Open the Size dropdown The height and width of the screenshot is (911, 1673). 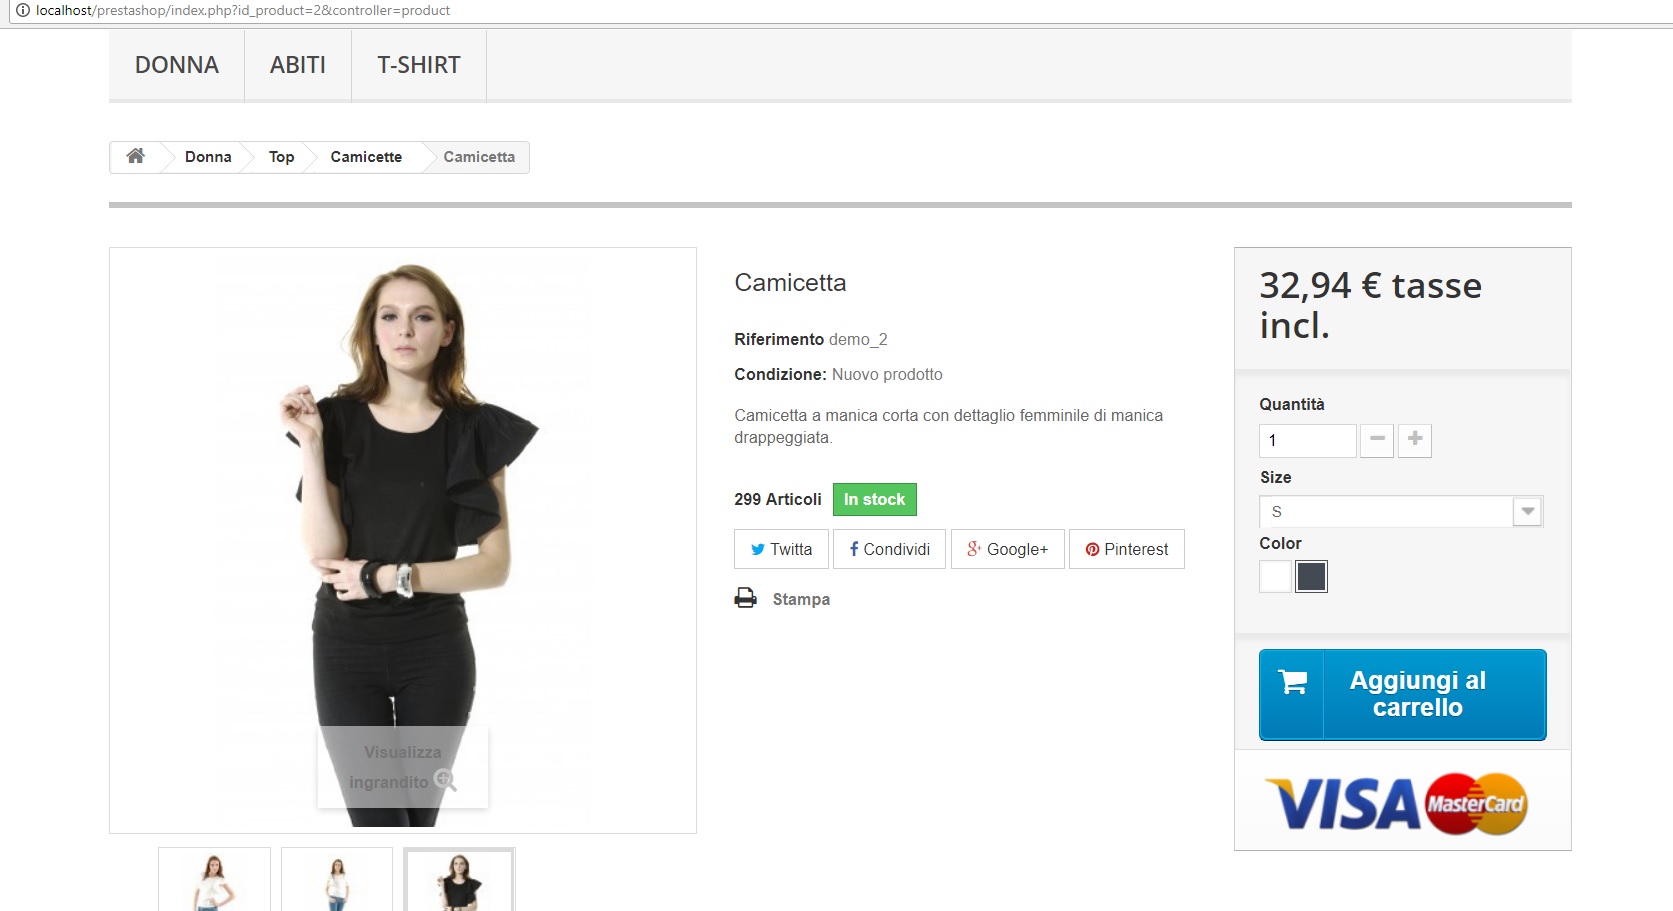coord(1401,511)
